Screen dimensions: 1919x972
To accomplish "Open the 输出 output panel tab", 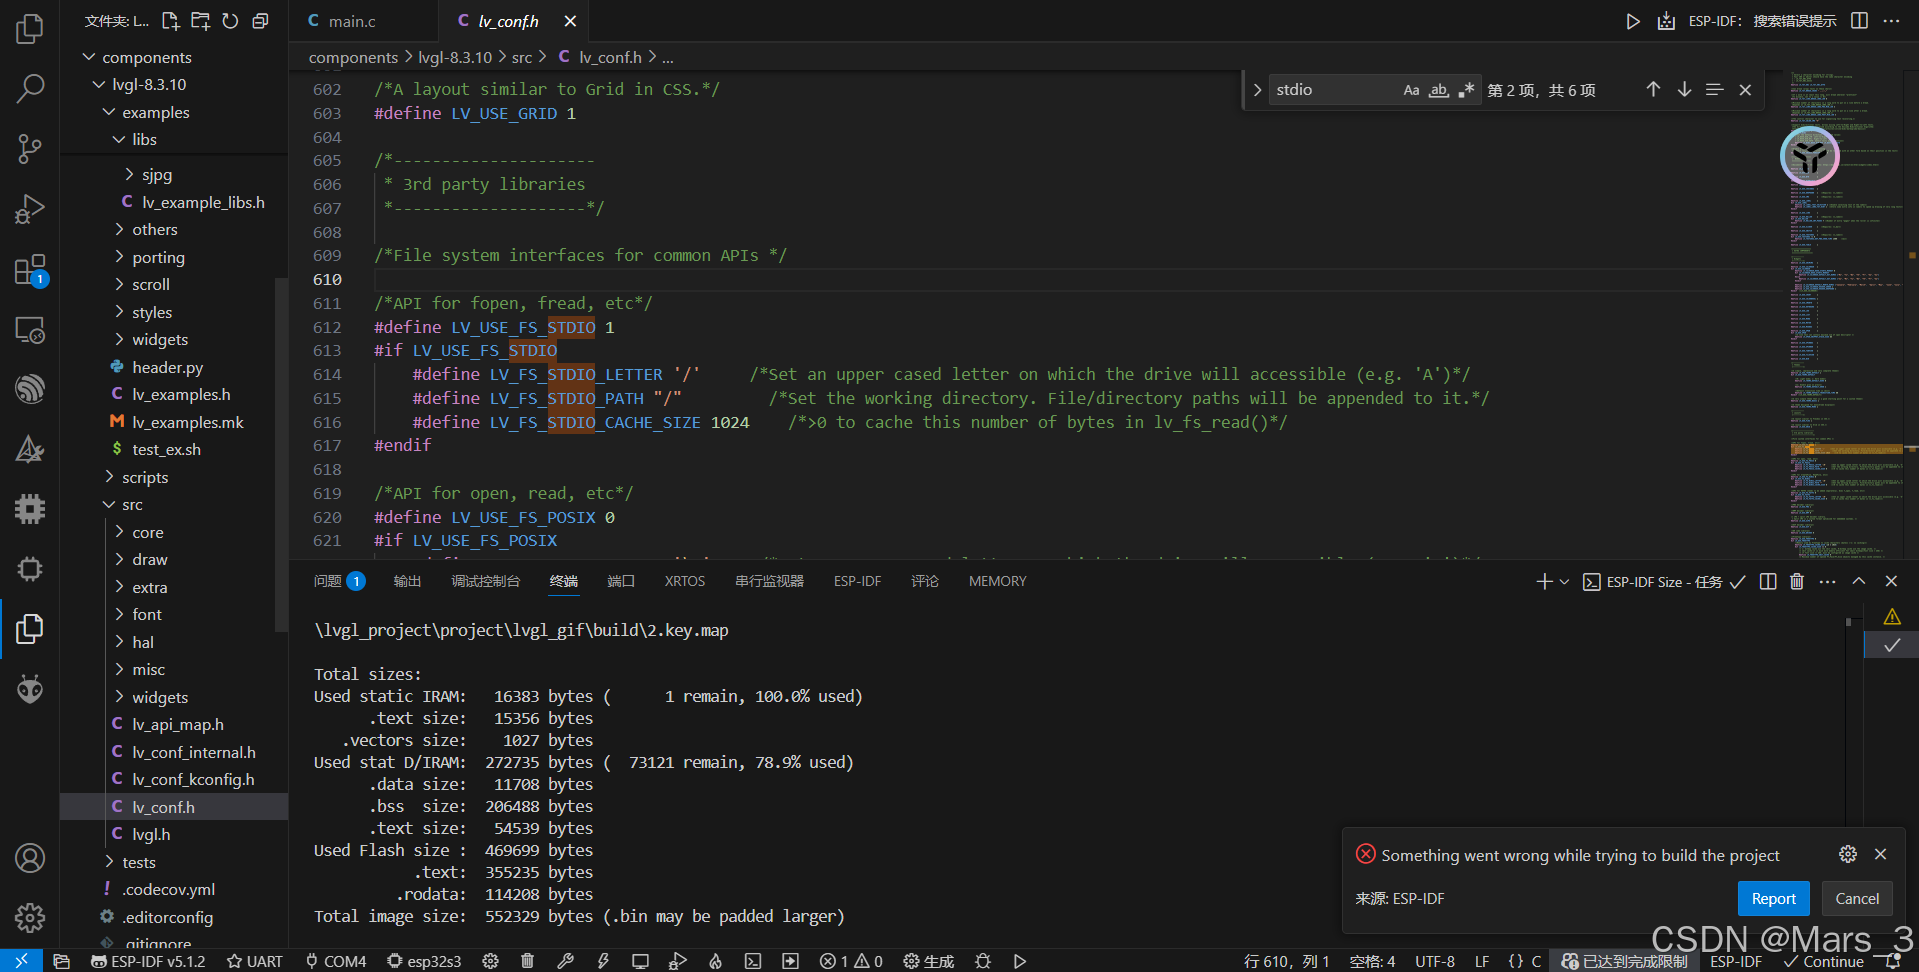I will point(407,581).
